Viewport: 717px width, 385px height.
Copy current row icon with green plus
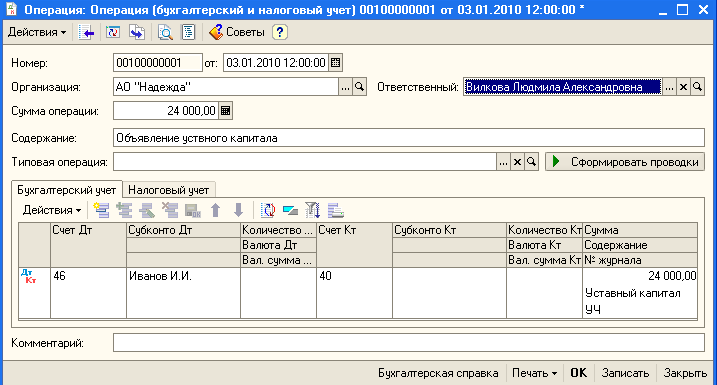pos(124,210)
